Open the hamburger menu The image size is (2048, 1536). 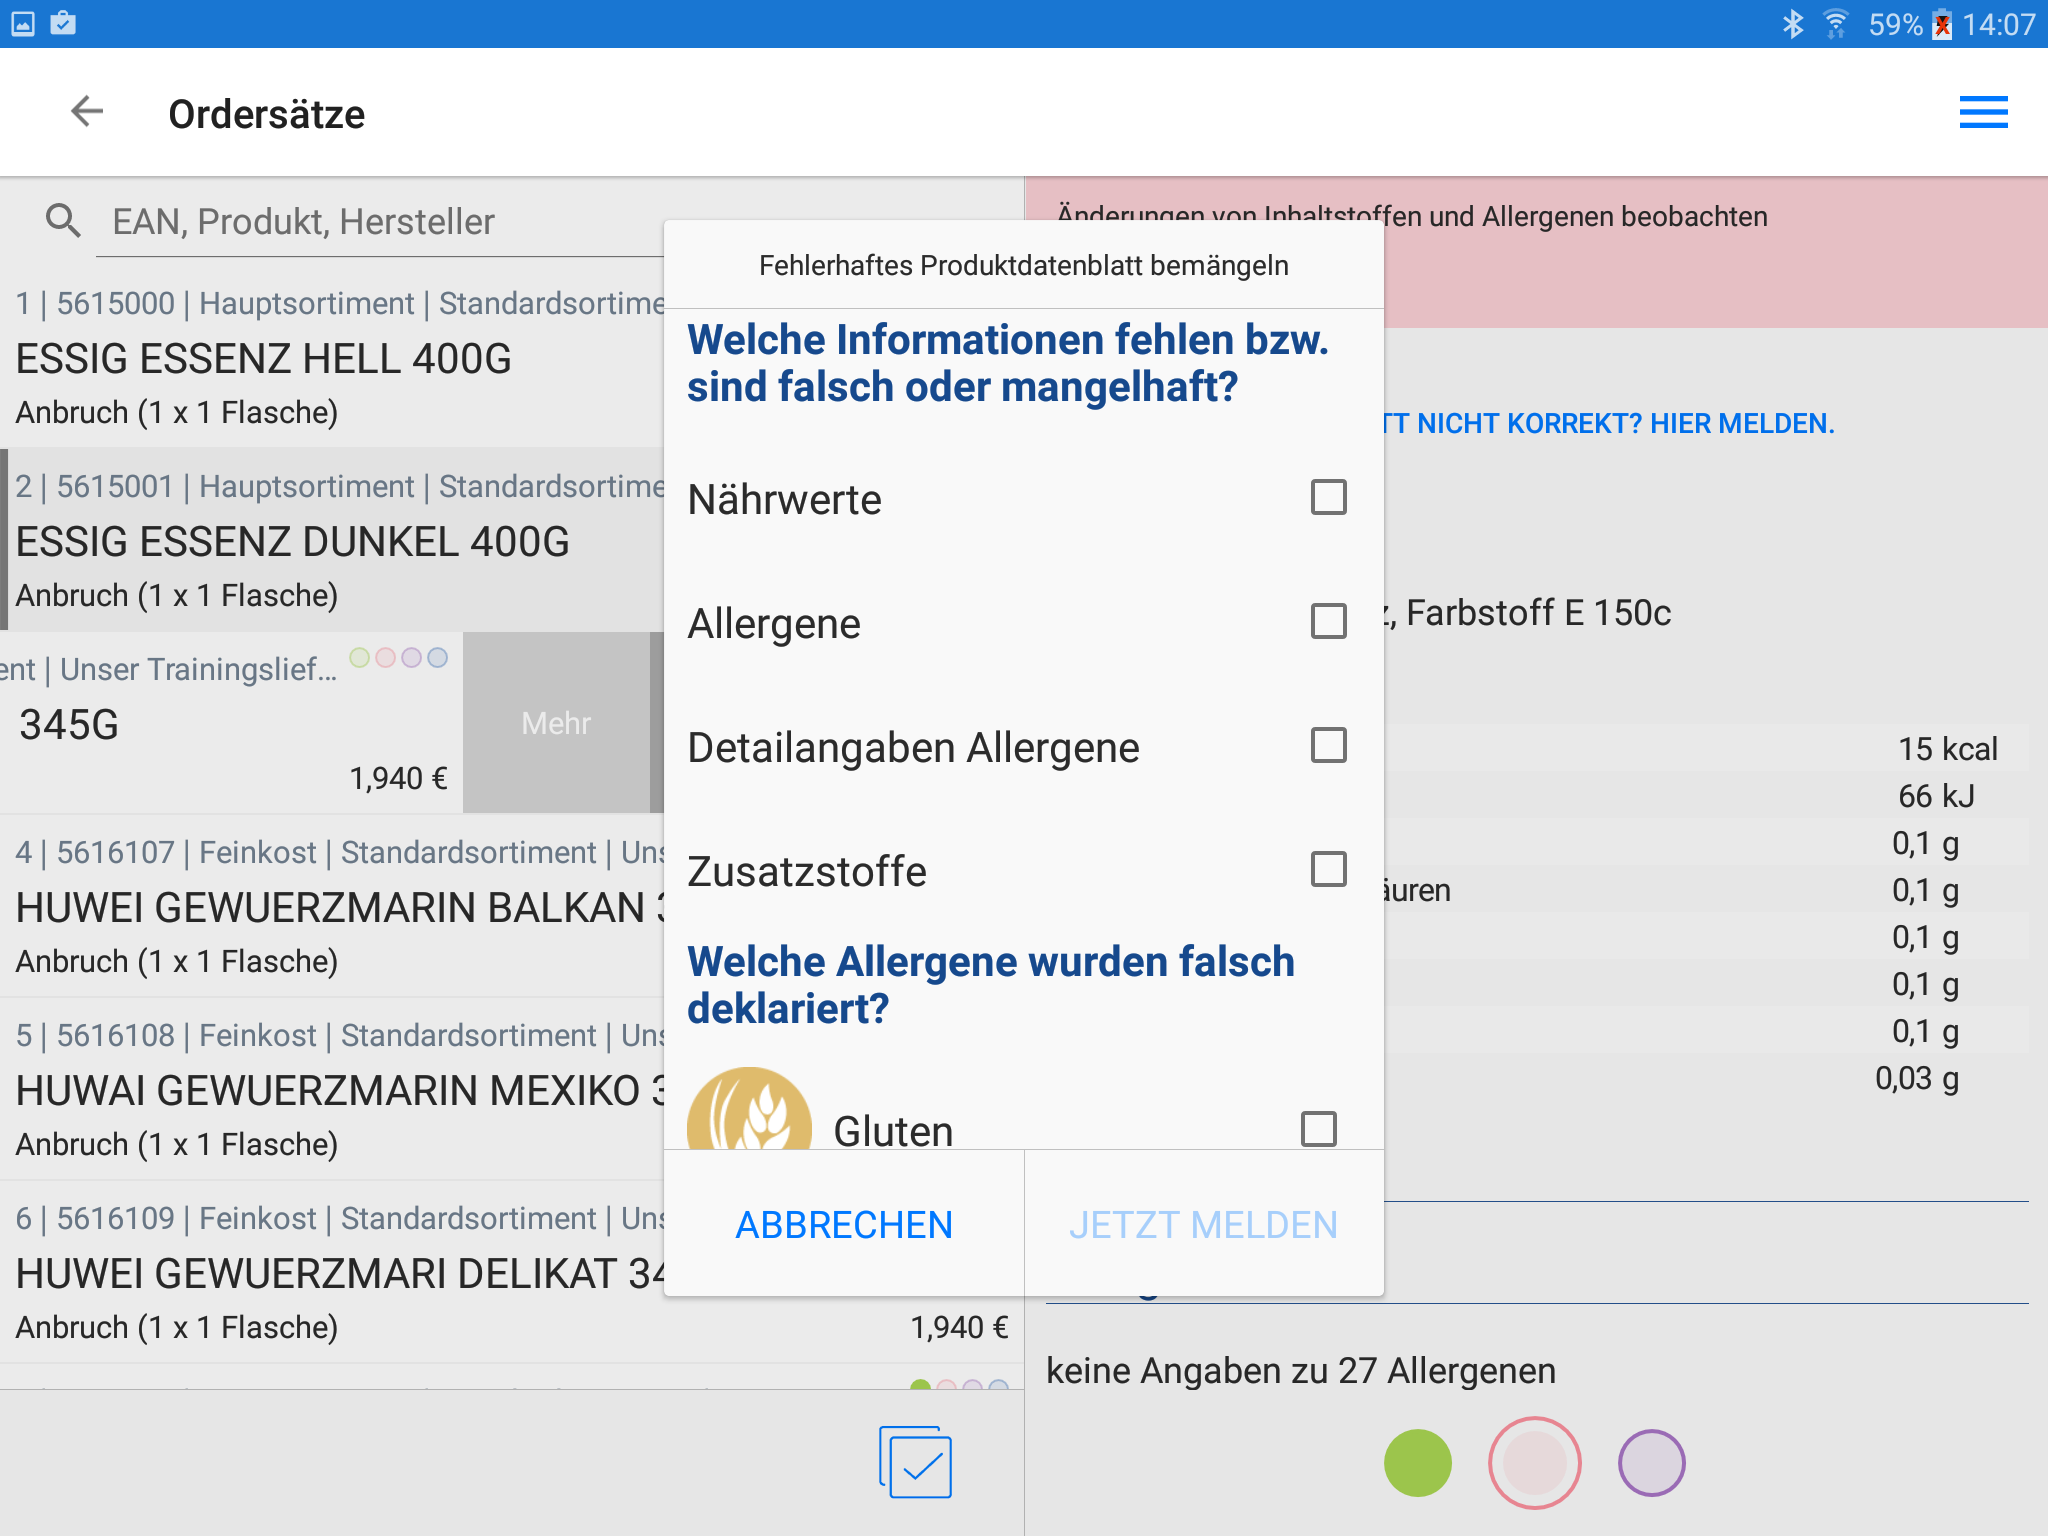point(1983,112)
